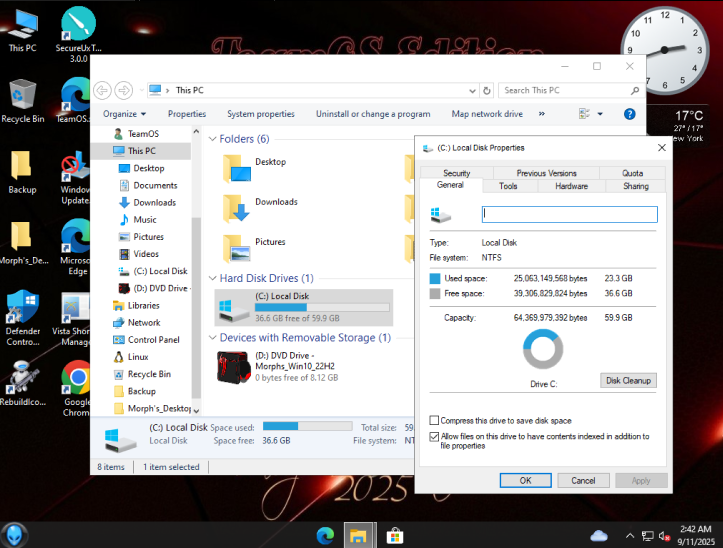Viewport: 723px width, 548px height.
Task: Switch to the Sharing tab
Action: pos(636,186)
